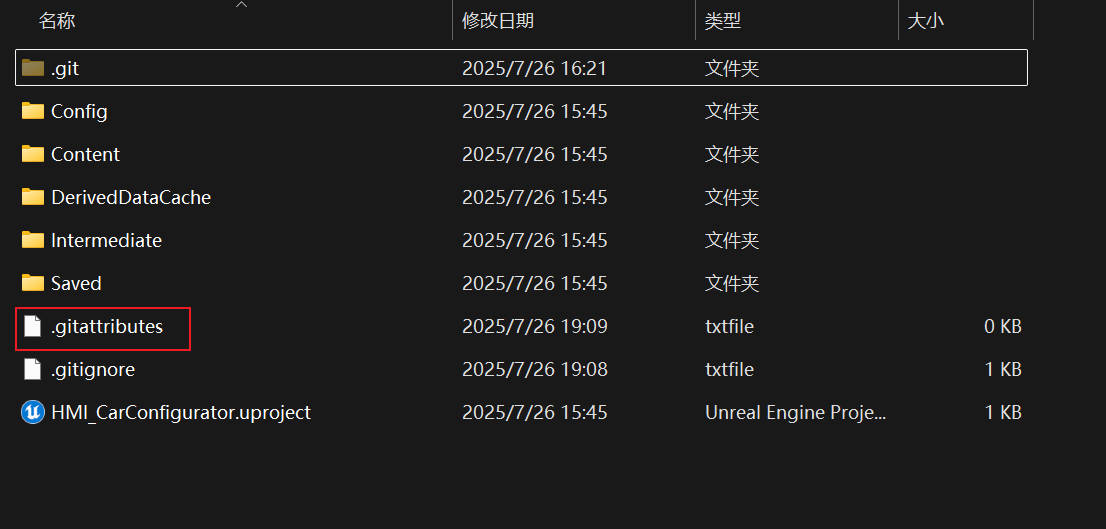The width and height of the screenshot is (1106, 529).
Task: Select the .git folder icon
Action: coord(32,68)
